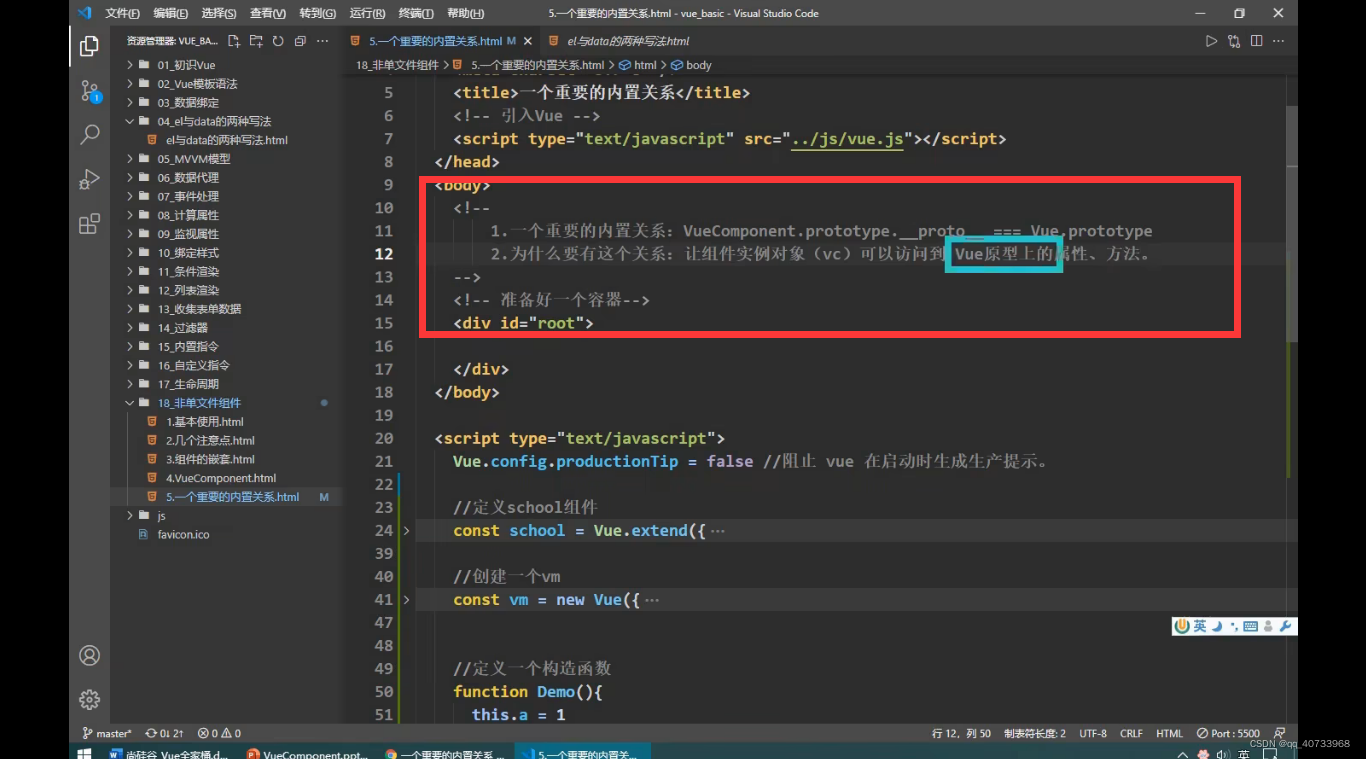The image size is (1366, 759).
Task: Open the 选择(S) menu
Action: point(219,13)
